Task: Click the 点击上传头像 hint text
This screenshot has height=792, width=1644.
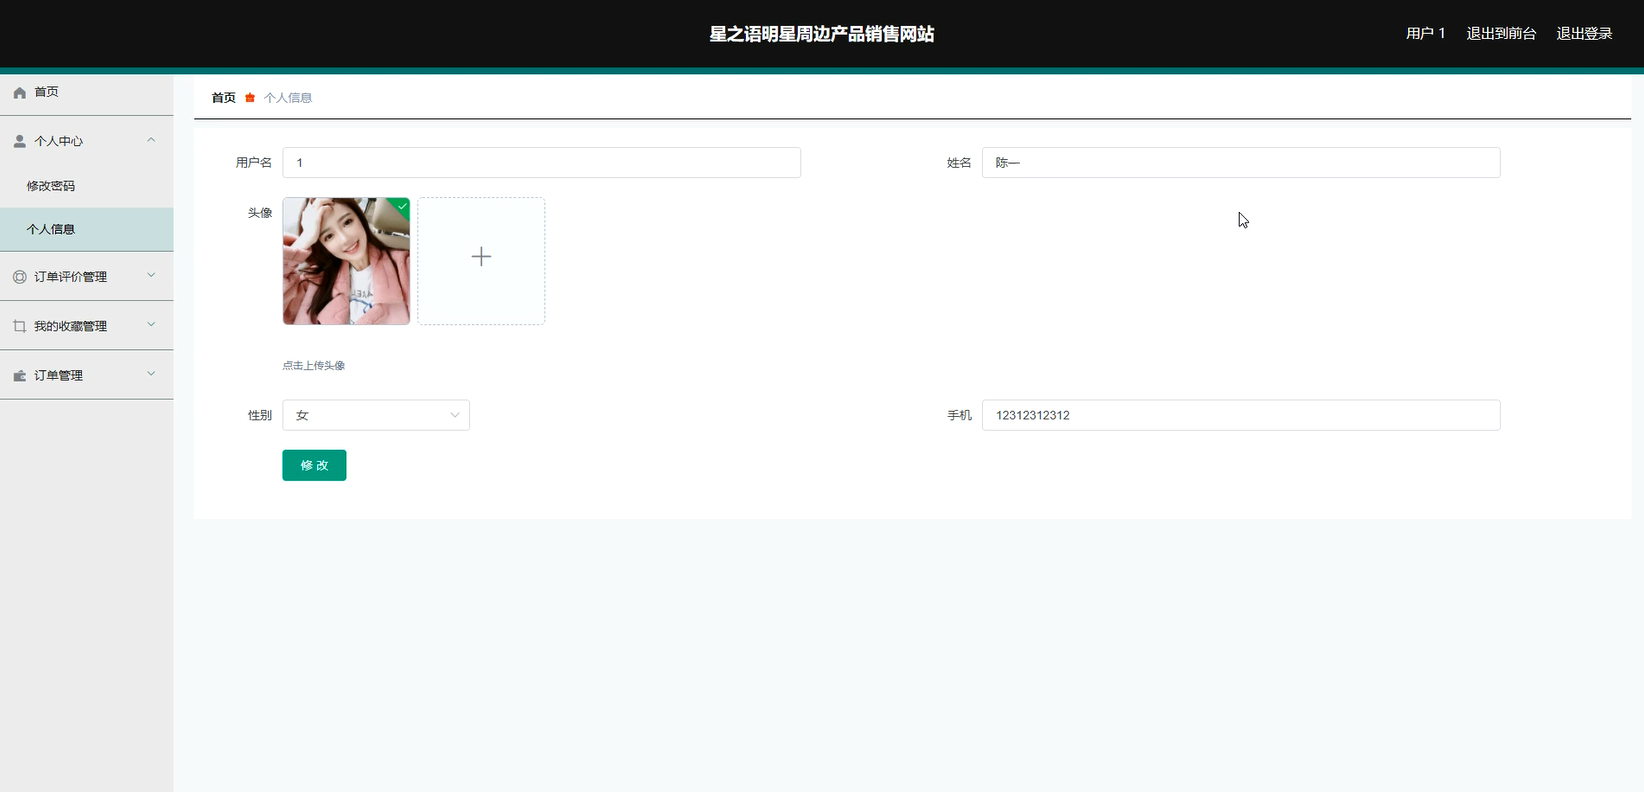Action: (314, 366)
